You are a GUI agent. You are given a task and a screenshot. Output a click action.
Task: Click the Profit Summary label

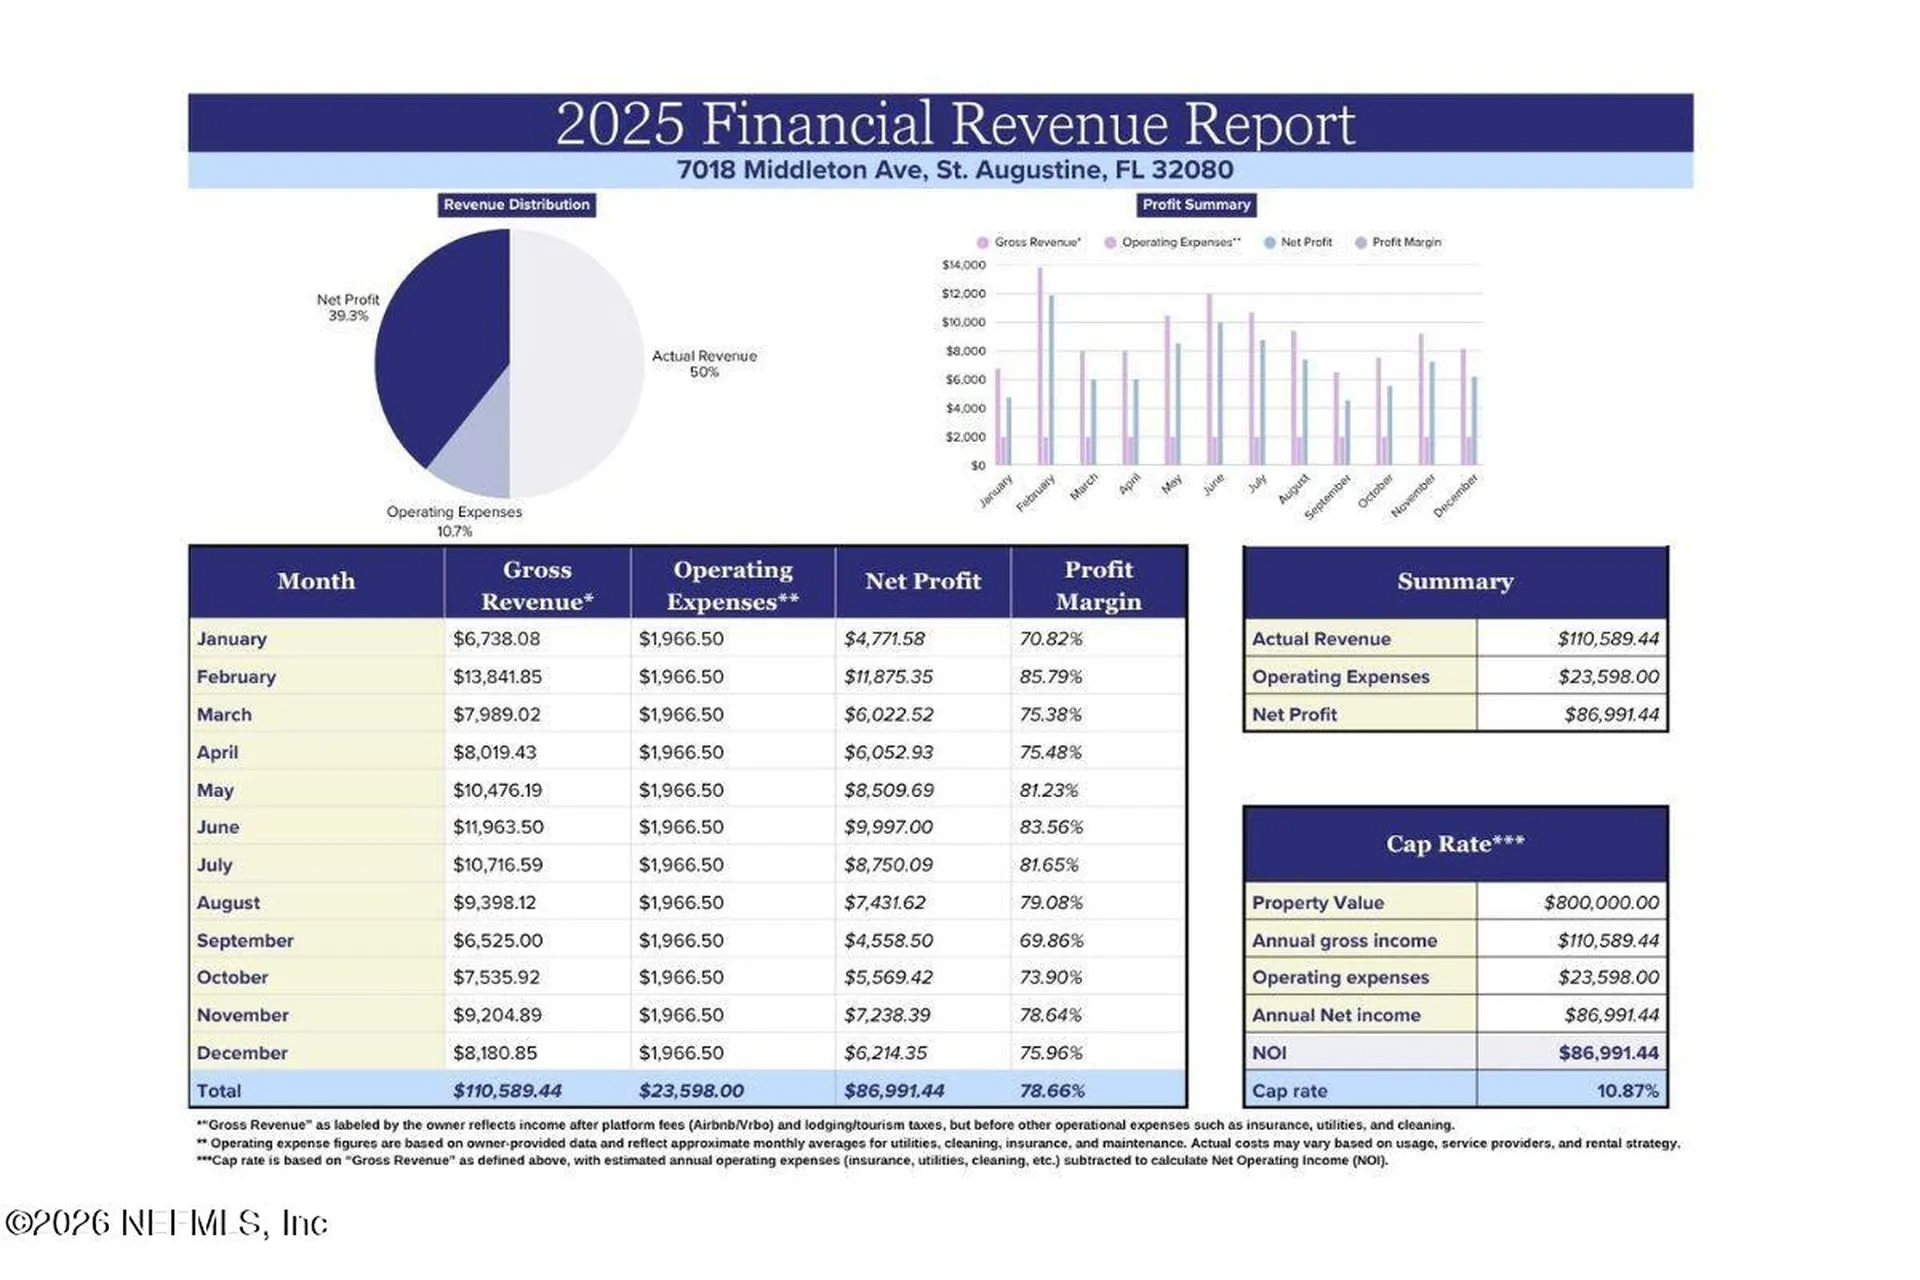coord(1196,205)
